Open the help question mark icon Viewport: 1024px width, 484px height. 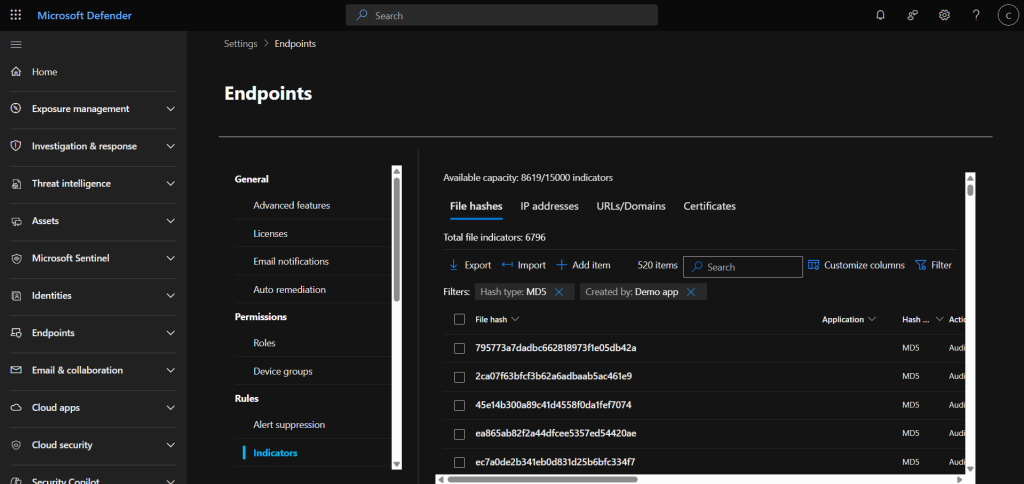point(976,15)
